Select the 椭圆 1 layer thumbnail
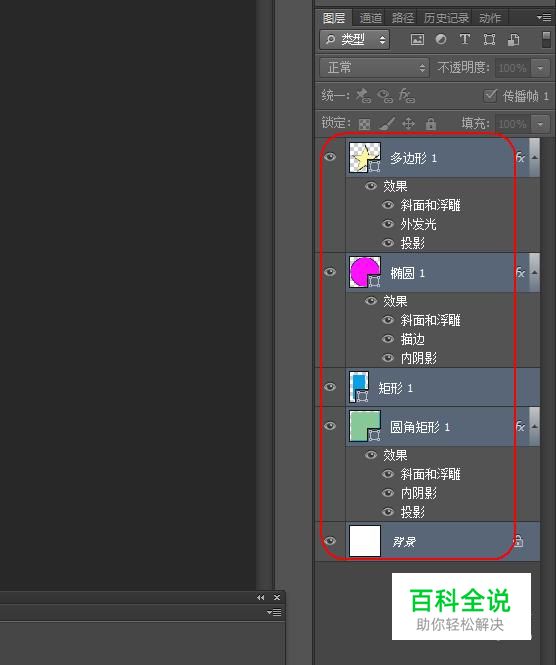Image resolution: width=556 pixels, height=665 pixels. coord(365,272)
